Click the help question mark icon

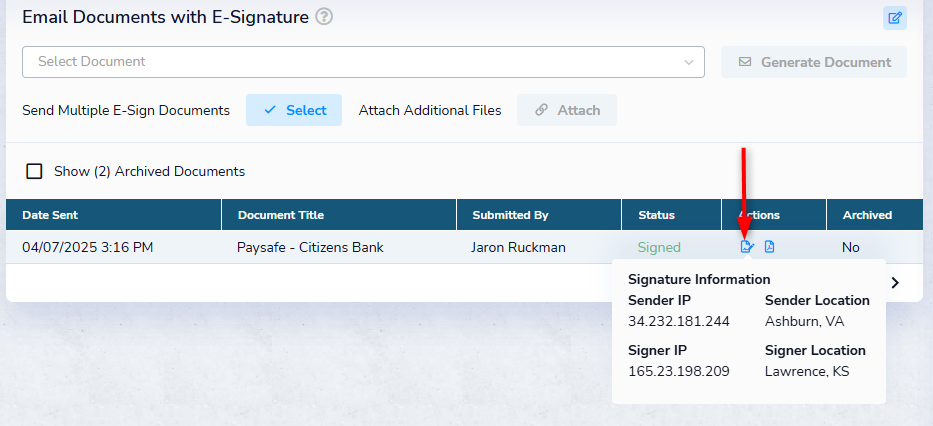point(323,17)
